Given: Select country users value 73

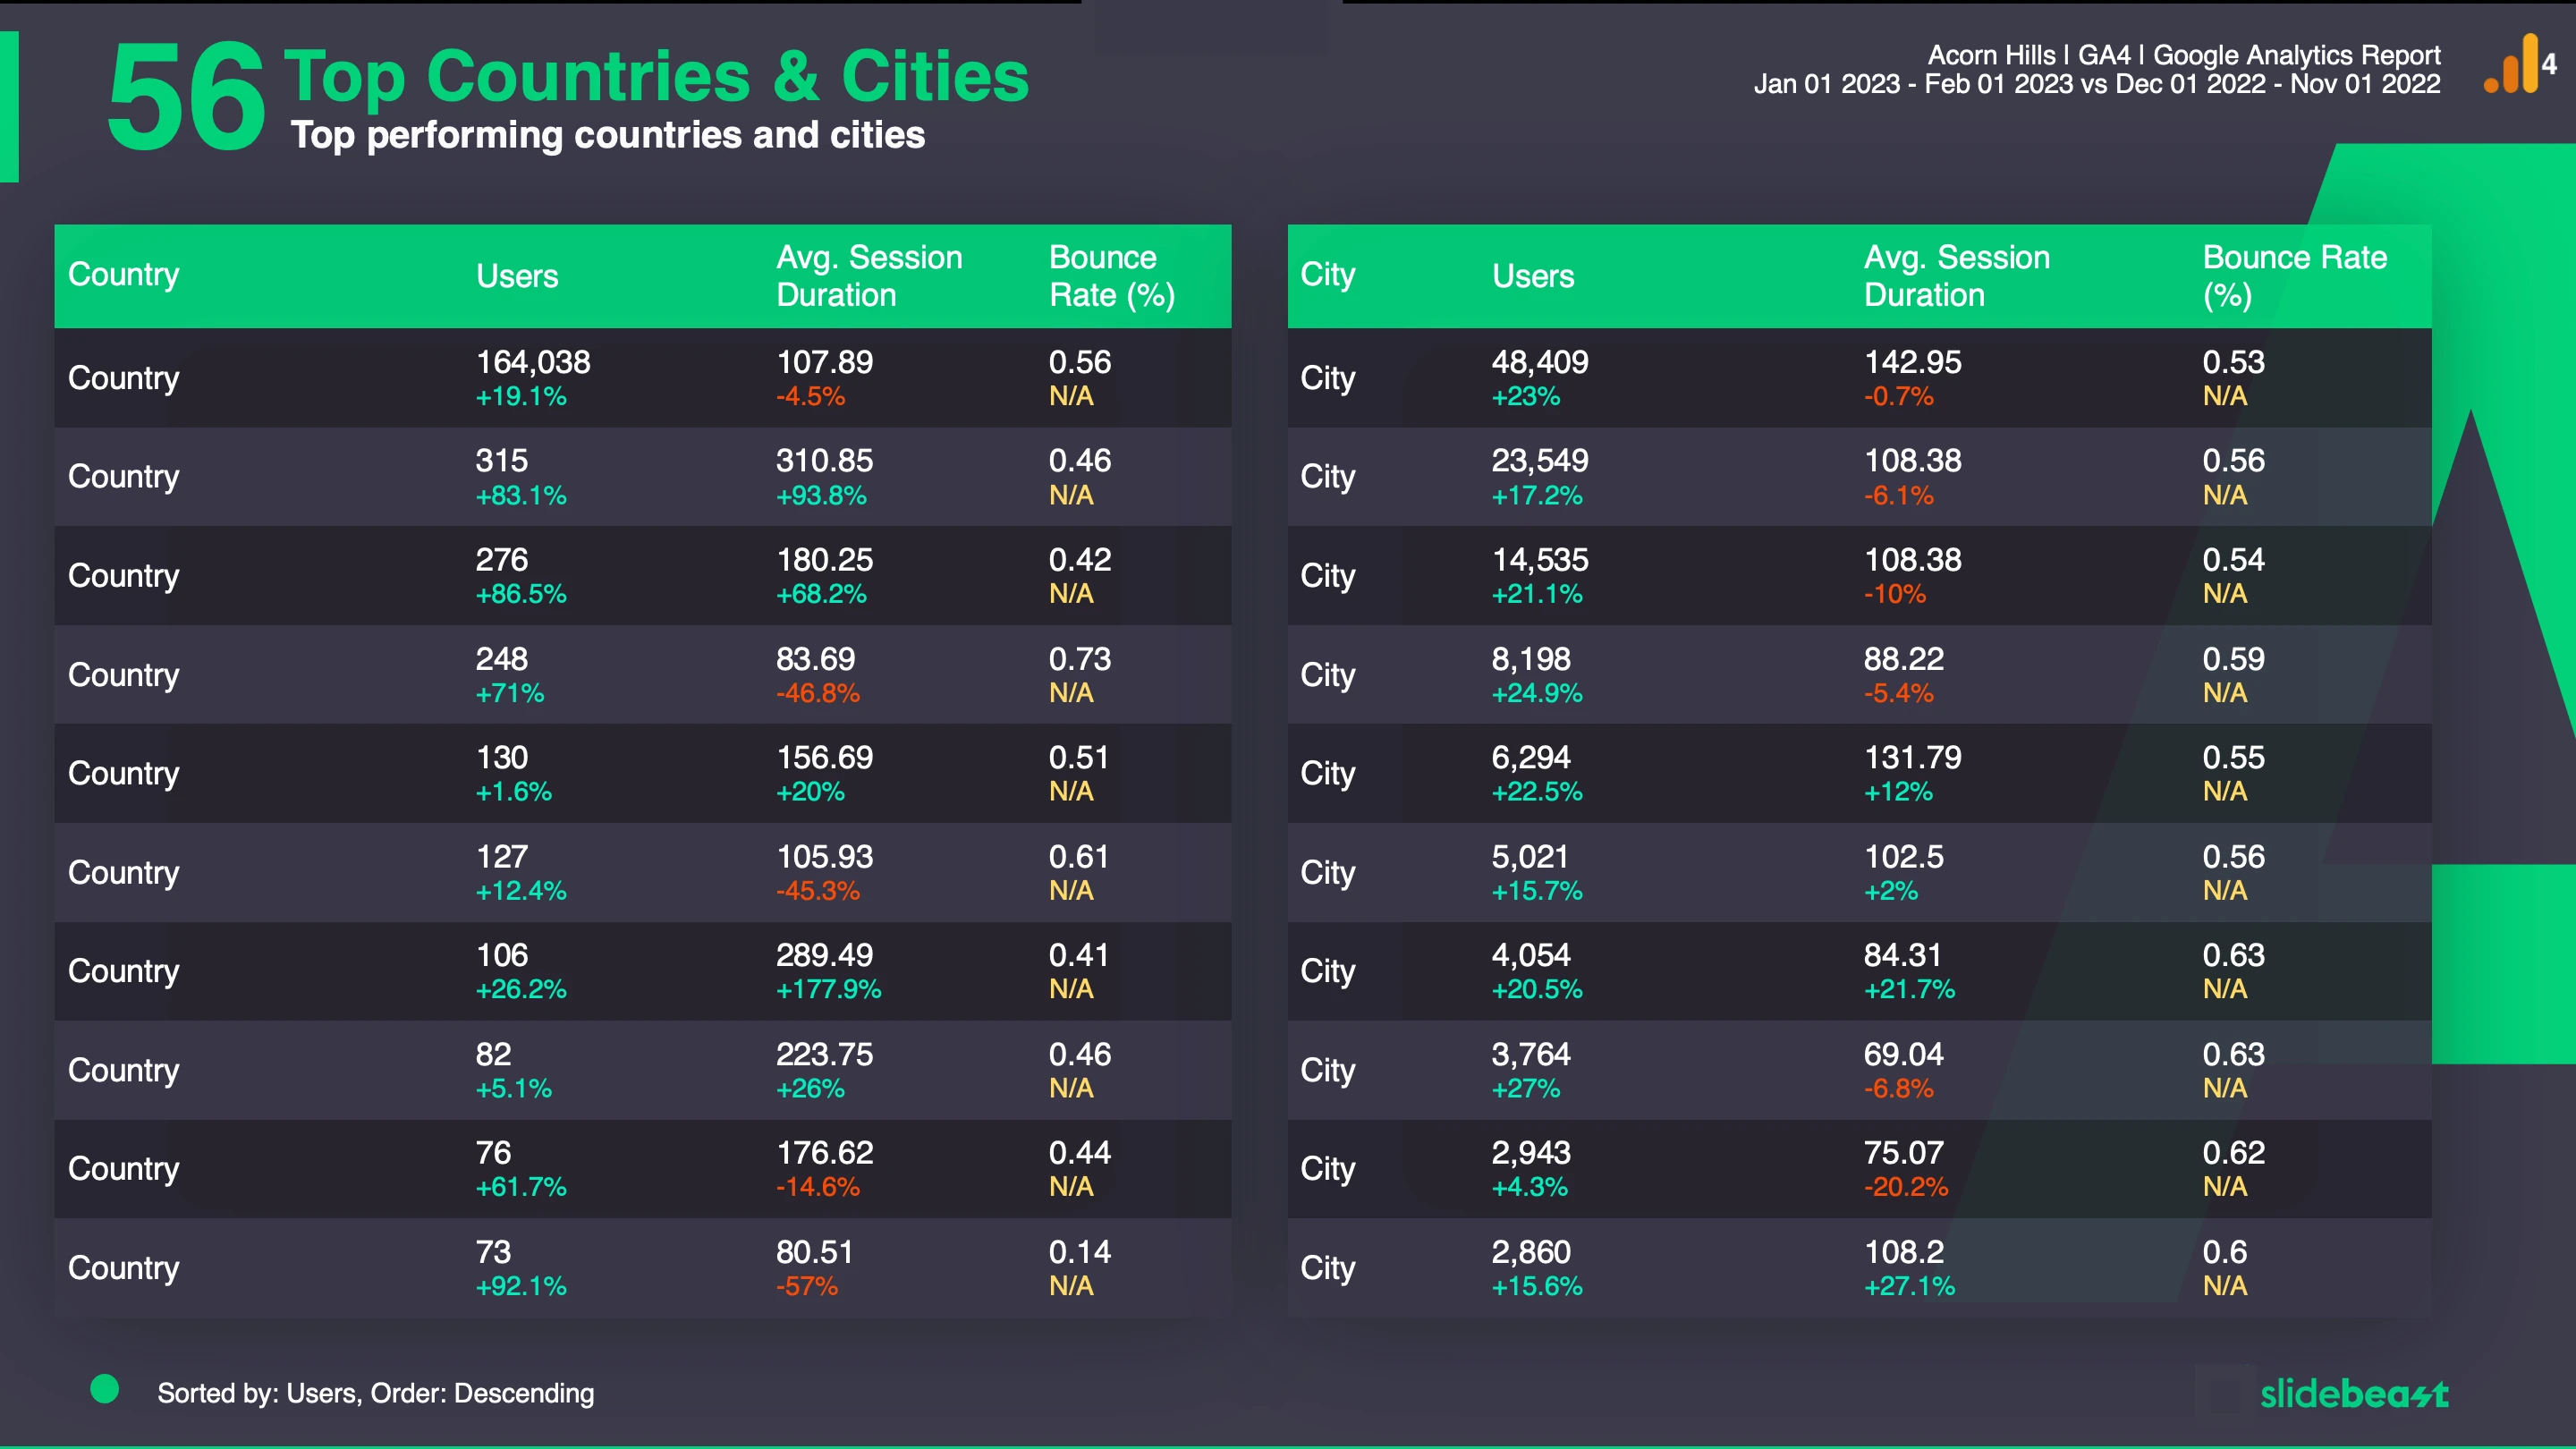Looking at the screenshot, I should tap(494, 1252).
